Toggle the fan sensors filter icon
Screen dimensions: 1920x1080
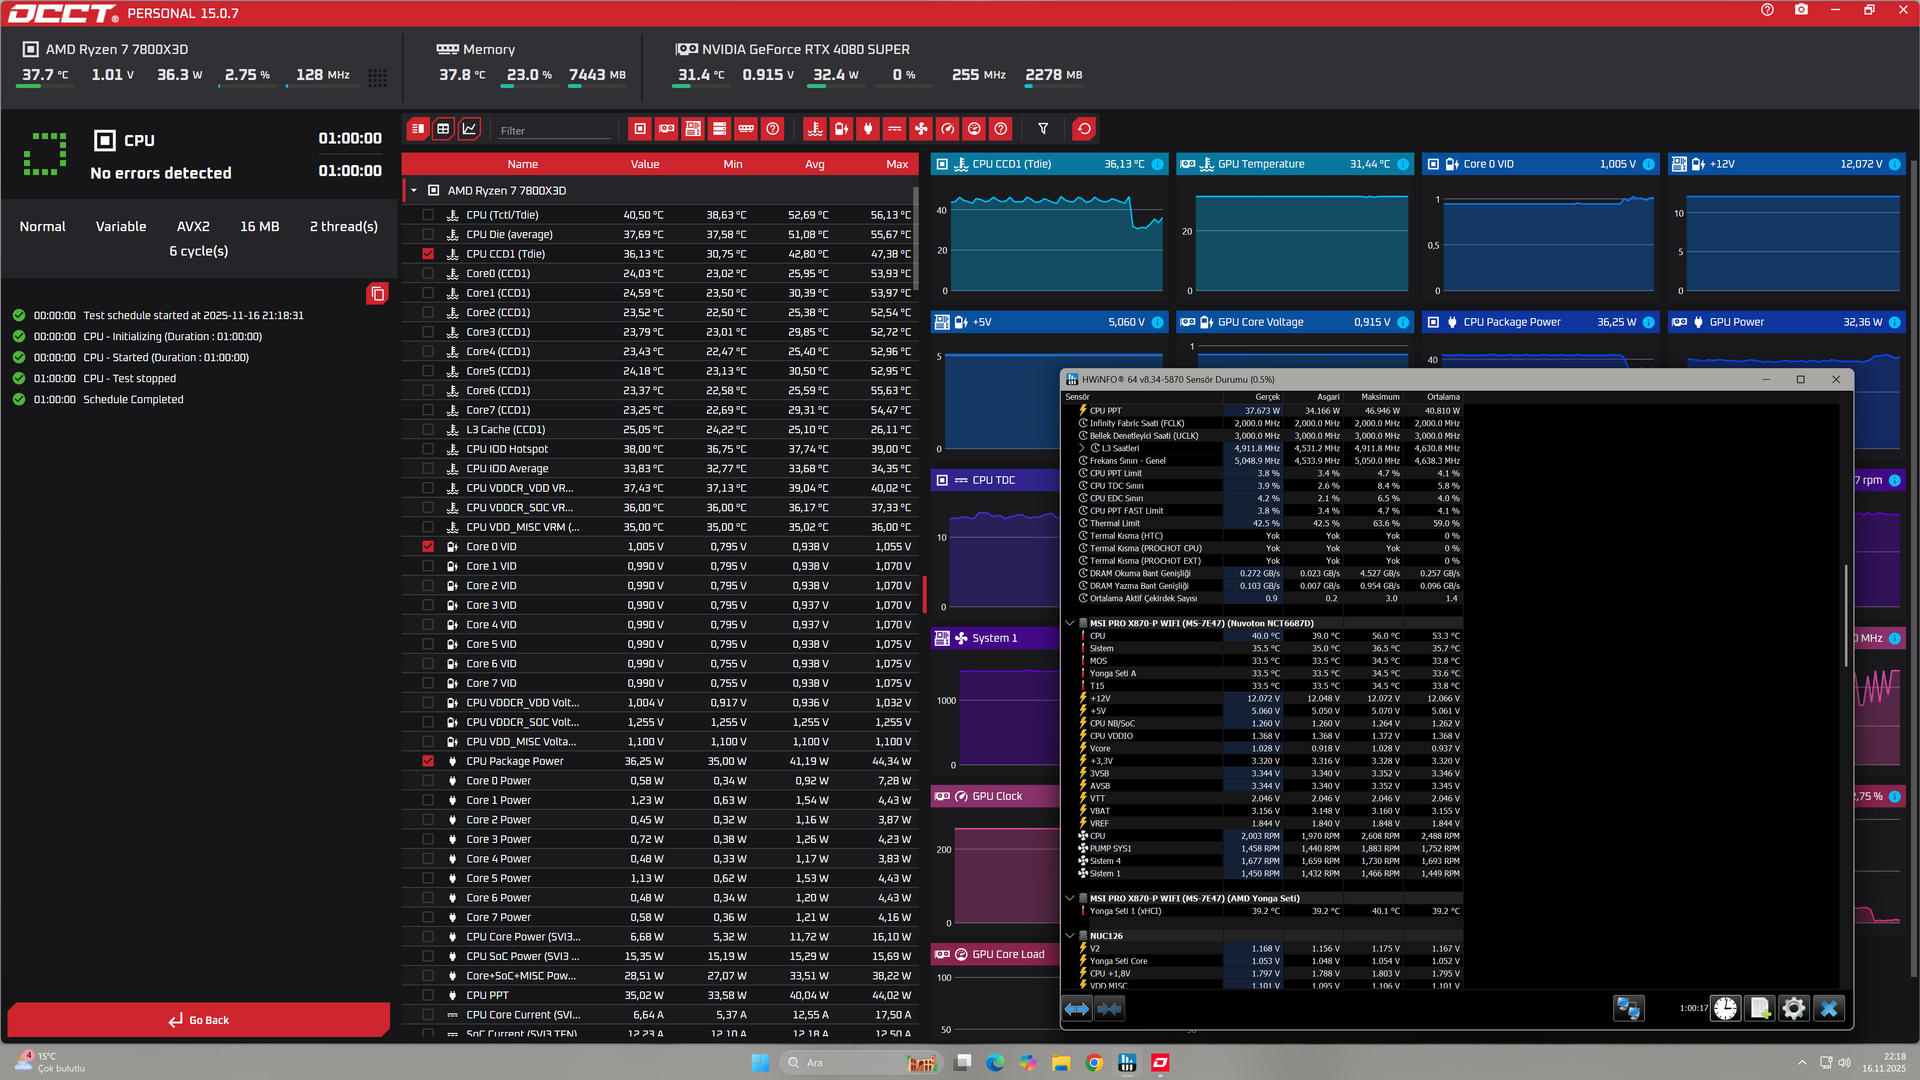click(x=921, y=129)
